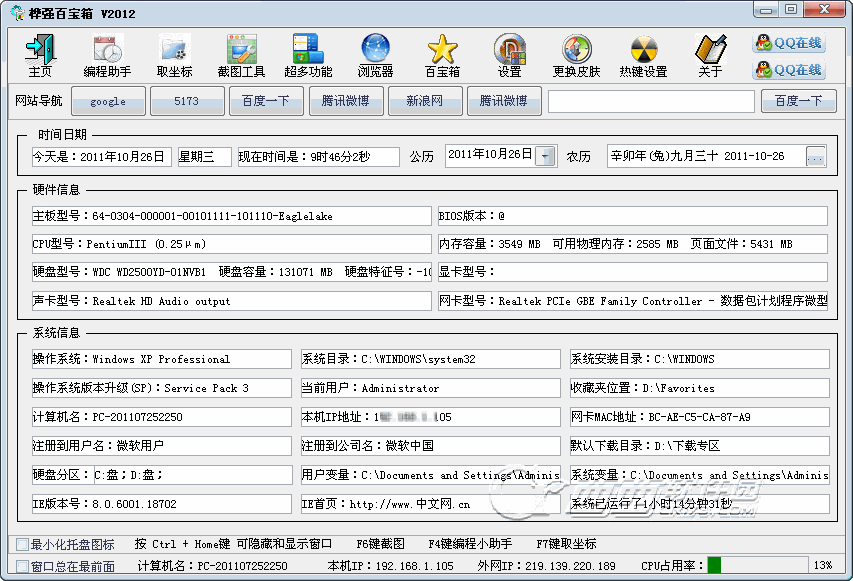Check 最小化托盘图标 checkbox
853x581 pixels.
click(22, 544)
